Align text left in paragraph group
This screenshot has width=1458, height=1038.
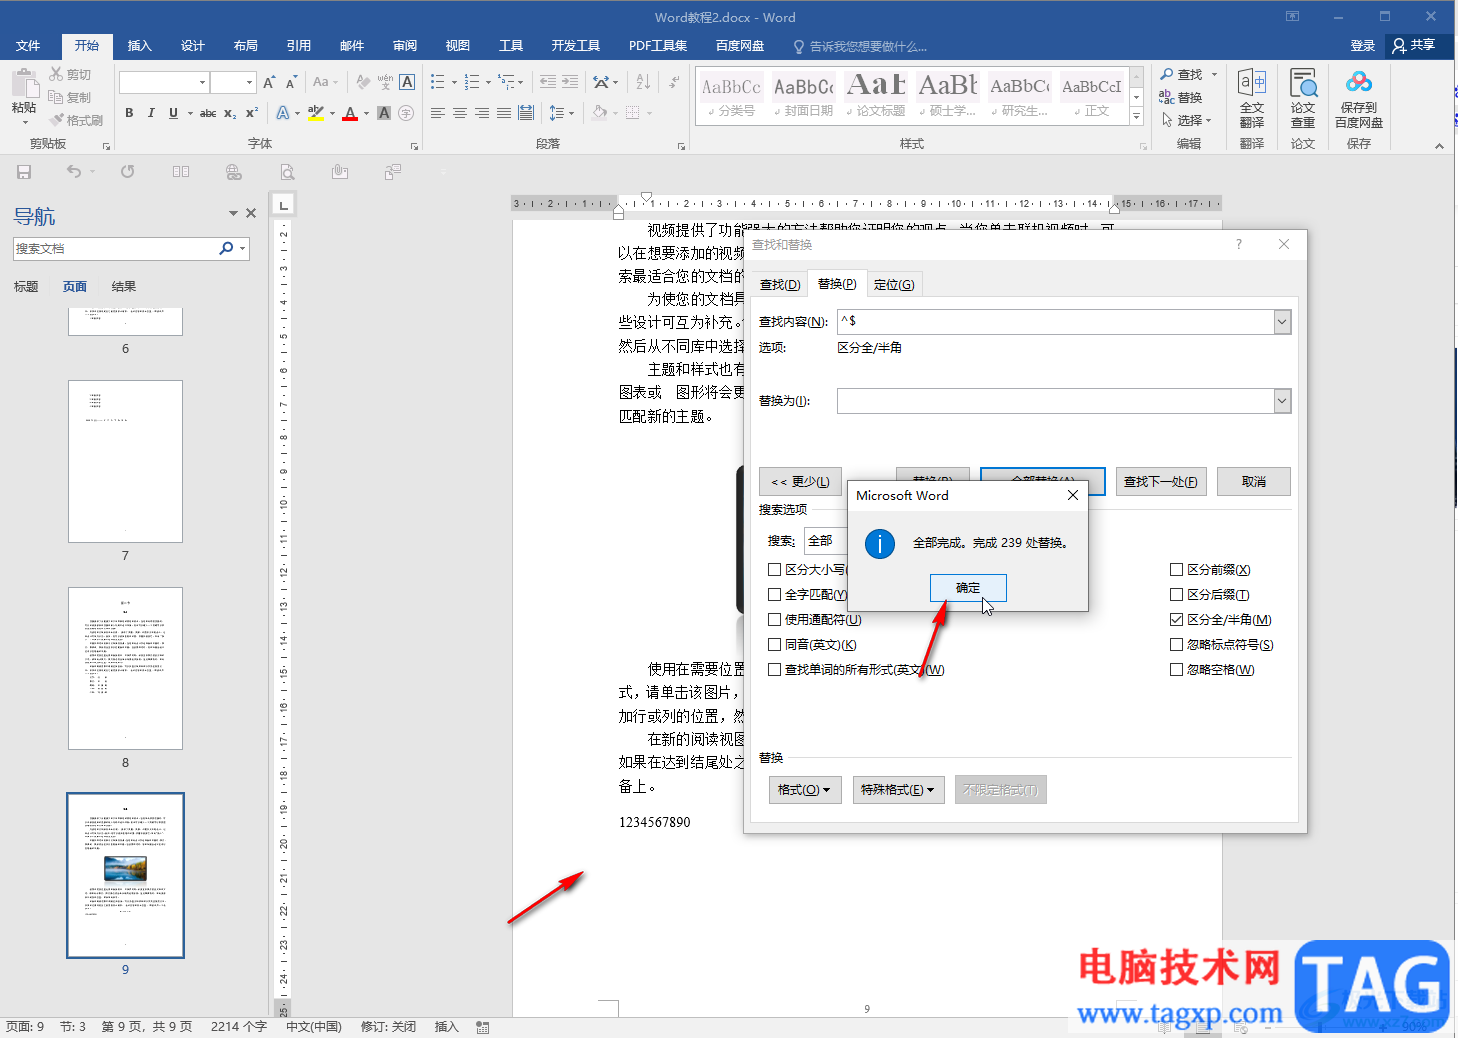point(438,113)
